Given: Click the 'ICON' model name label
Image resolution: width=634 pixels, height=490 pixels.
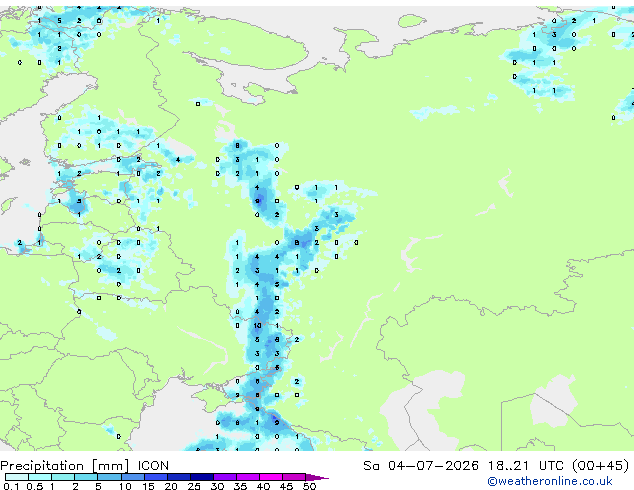Looking at the screenshot, I should [153, 466].
